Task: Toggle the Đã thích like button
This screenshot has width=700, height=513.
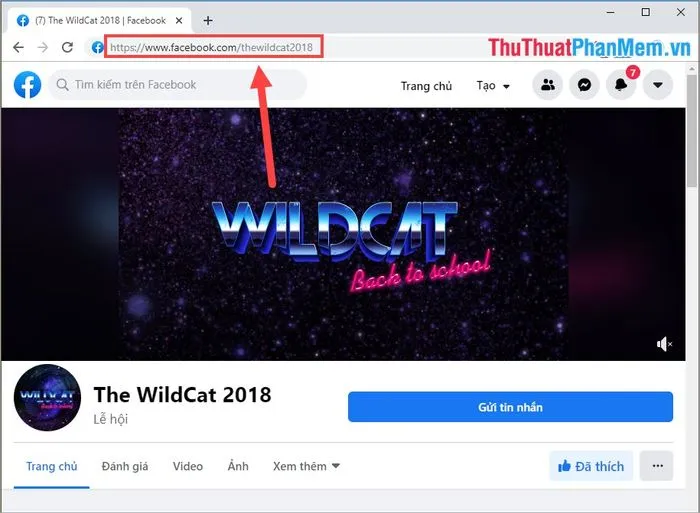Action: (591, 466)
